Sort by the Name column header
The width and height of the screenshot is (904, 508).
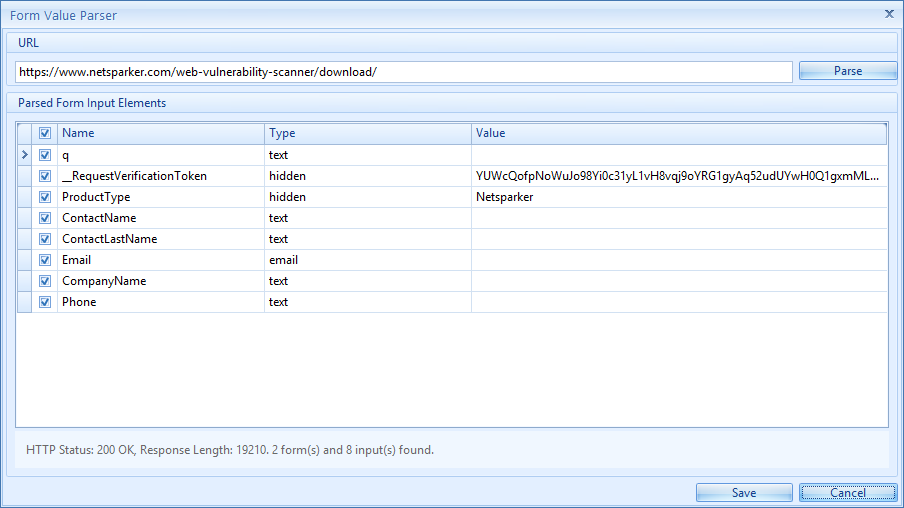coord(160,133)
